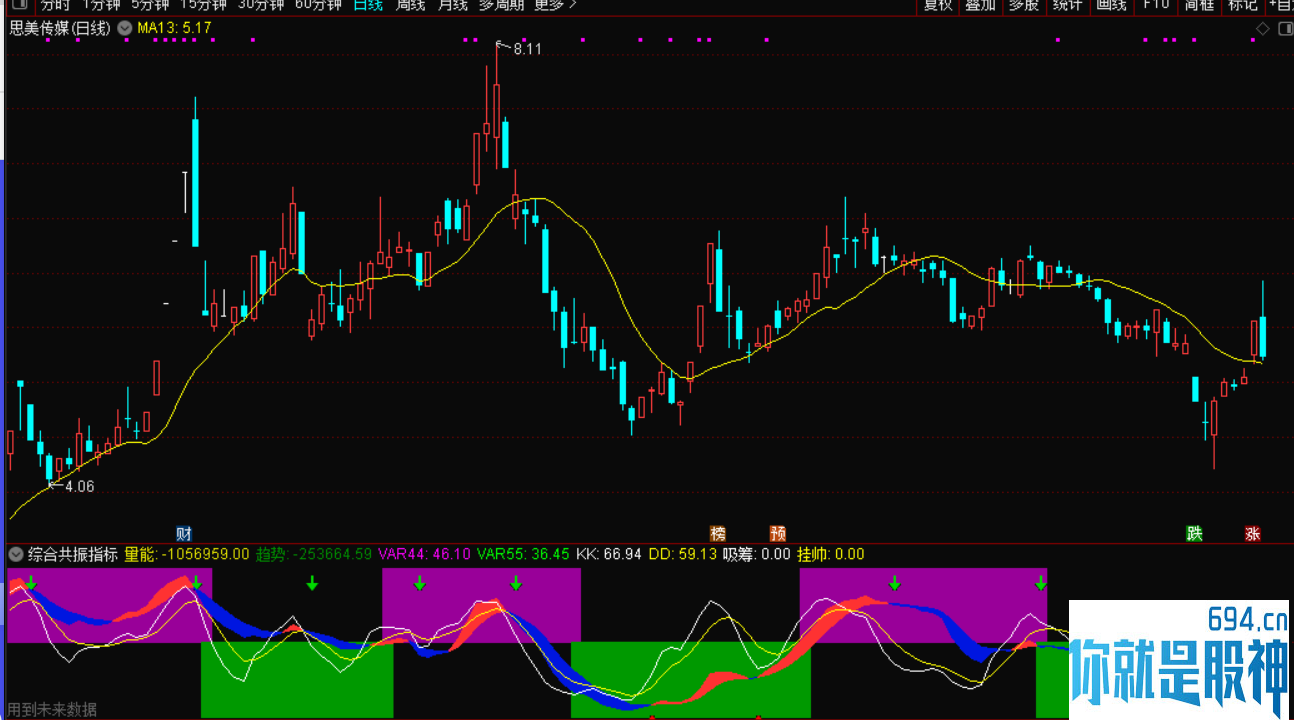Viewport: 1294px width, 720px height.
Task: Switch to the 30分钟 period tab
Action: pyautogui.click(x=261, y=5)
